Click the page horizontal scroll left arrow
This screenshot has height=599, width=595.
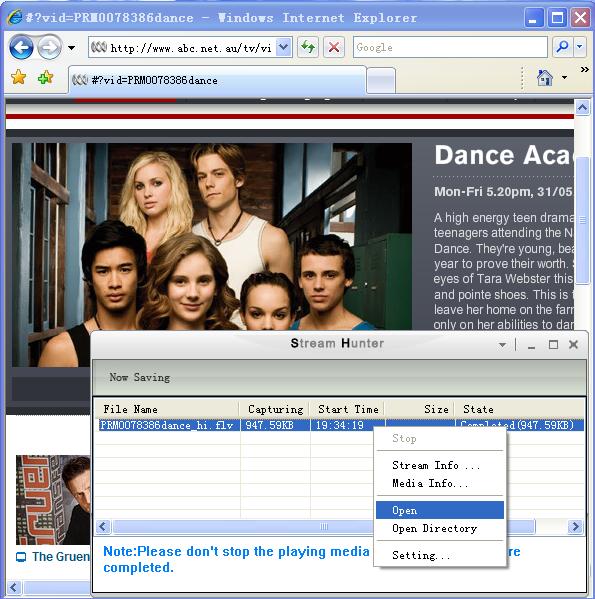coord(14,587)
